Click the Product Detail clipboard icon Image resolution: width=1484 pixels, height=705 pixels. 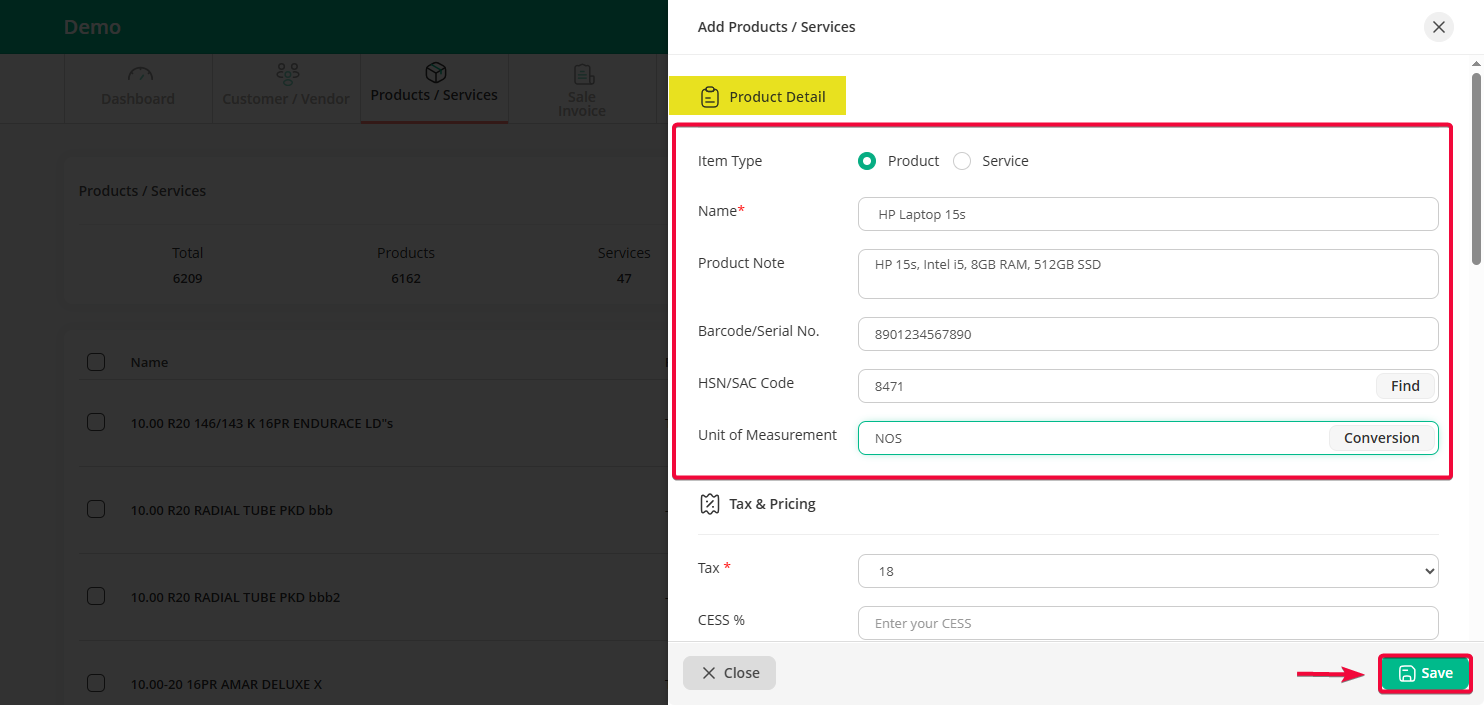(710, 97)
